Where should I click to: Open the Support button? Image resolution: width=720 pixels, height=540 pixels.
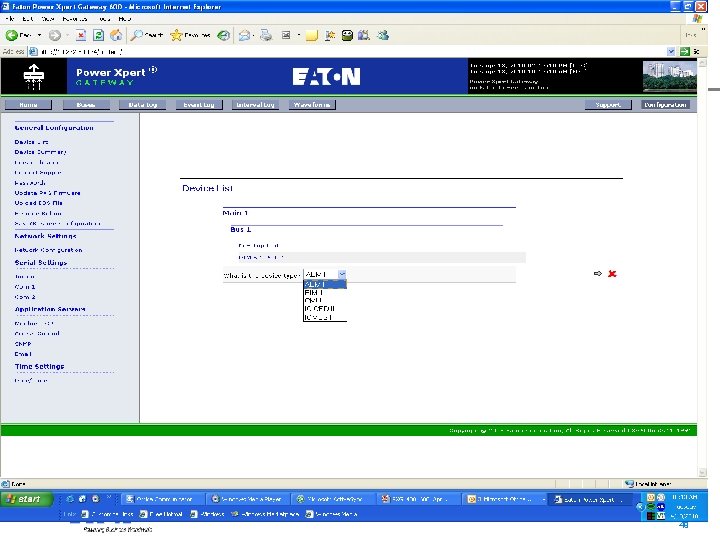[x=608, y=105]
